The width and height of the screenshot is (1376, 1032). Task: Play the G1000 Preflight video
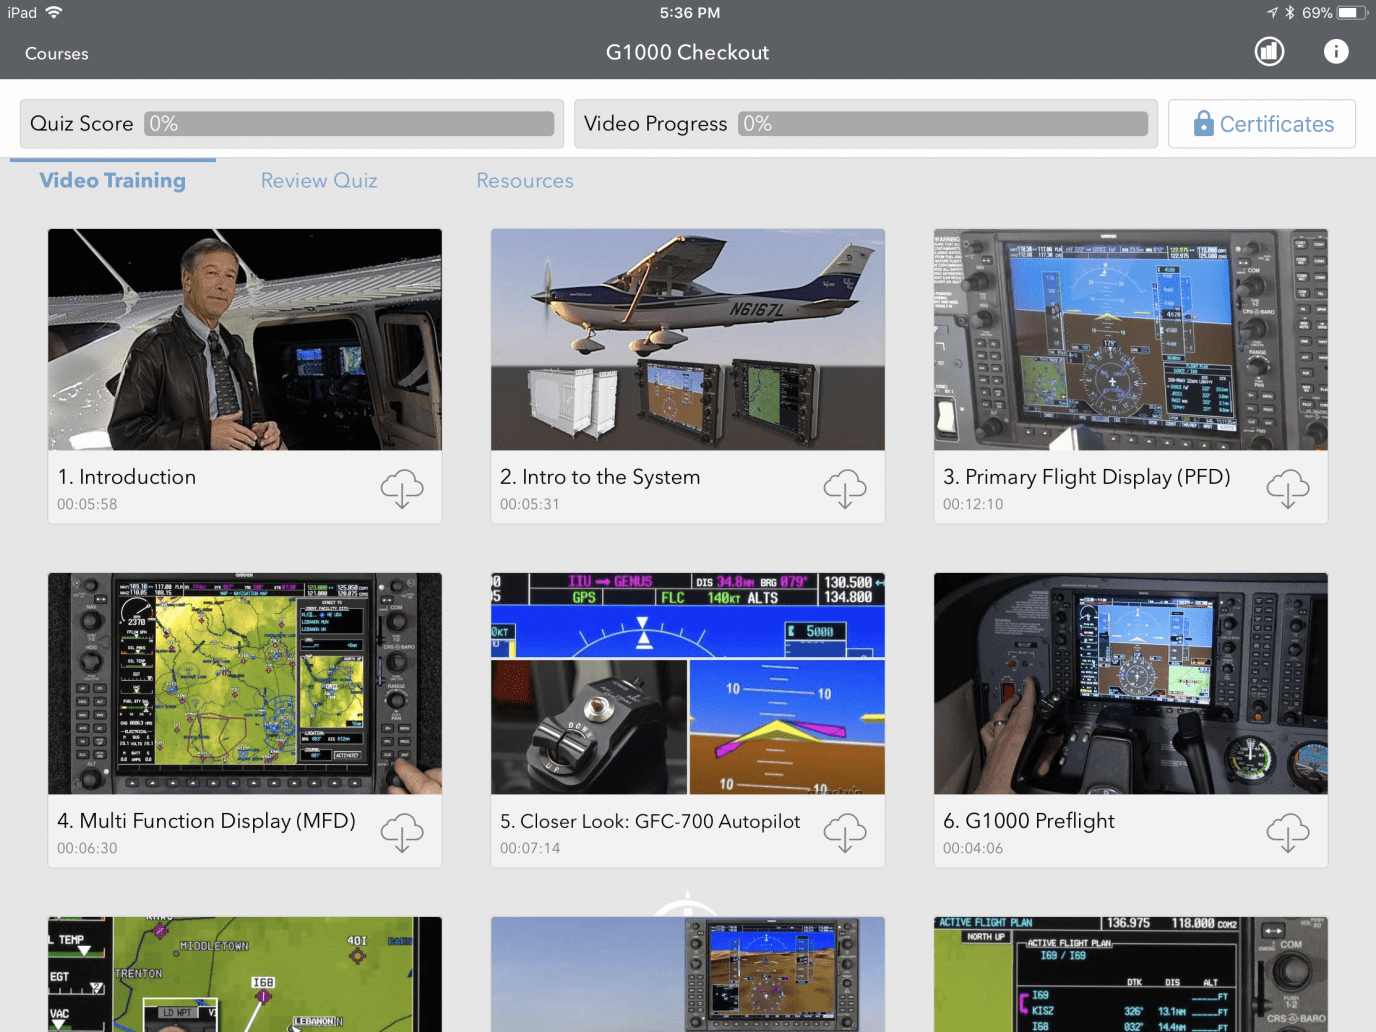click(1130, 683)
